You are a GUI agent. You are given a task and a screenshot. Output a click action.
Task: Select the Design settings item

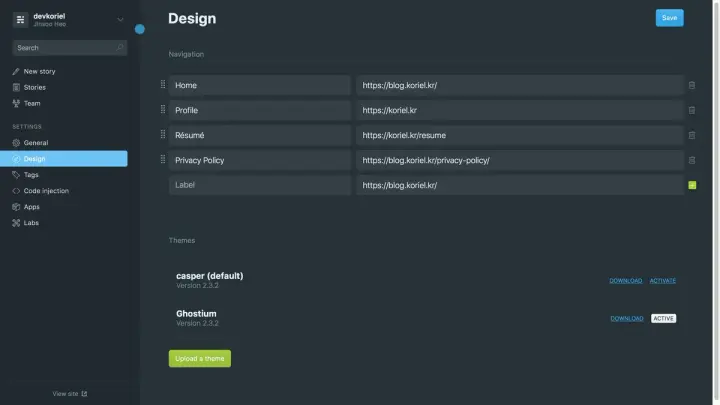point(64,159)
